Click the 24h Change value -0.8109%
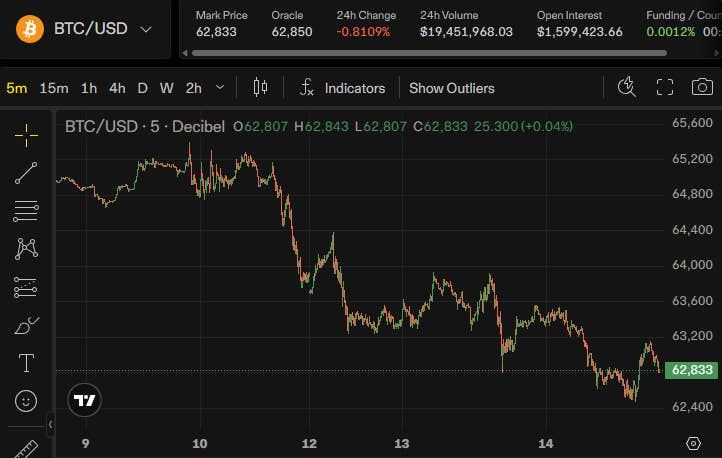 click(363, 32)
